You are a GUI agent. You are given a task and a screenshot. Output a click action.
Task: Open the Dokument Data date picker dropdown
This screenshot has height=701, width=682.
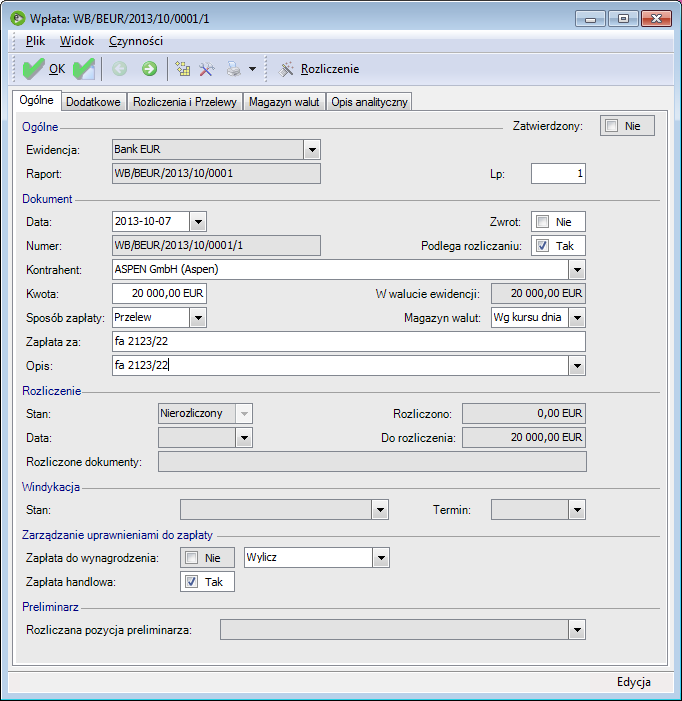point(198,221)
